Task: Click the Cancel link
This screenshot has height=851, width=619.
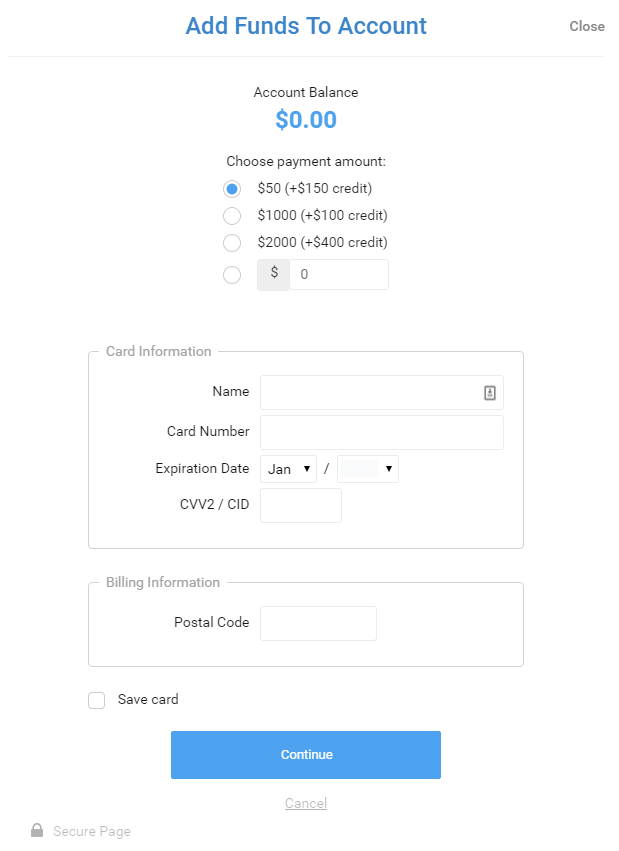Action: point(306,803)
